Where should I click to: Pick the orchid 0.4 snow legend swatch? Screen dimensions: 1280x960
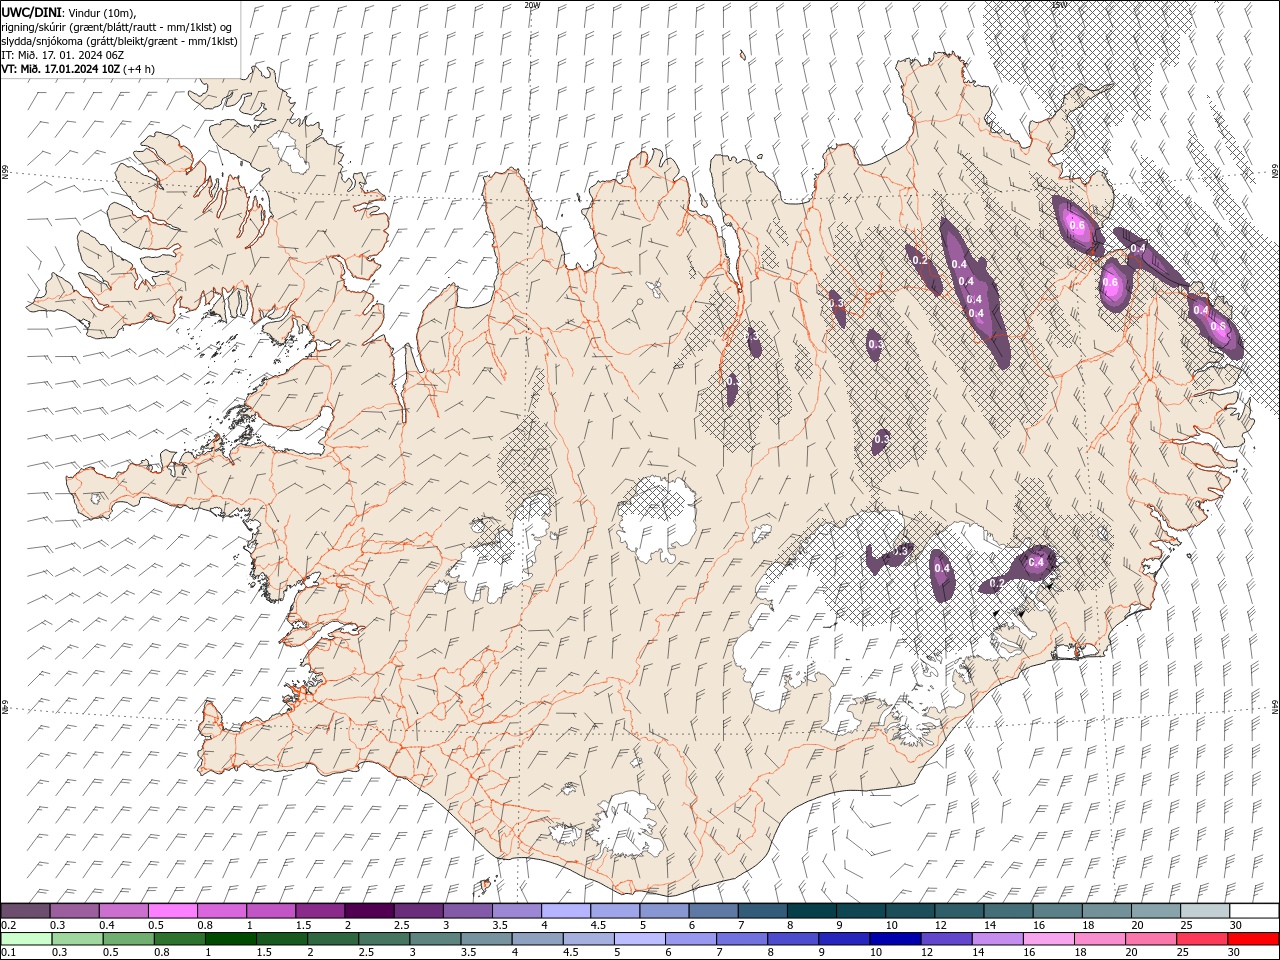point(124,911)
